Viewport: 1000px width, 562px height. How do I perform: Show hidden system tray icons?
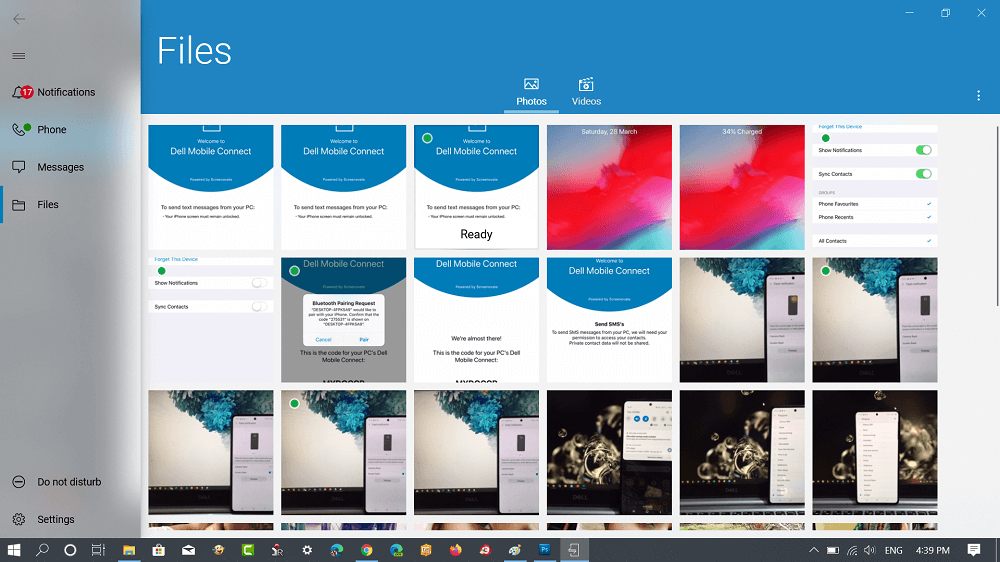tap(814, 550)
